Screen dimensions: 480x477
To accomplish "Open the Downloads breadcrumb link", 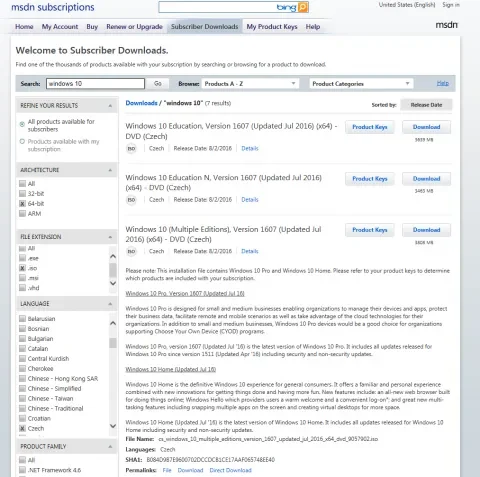I will (141, 103).
